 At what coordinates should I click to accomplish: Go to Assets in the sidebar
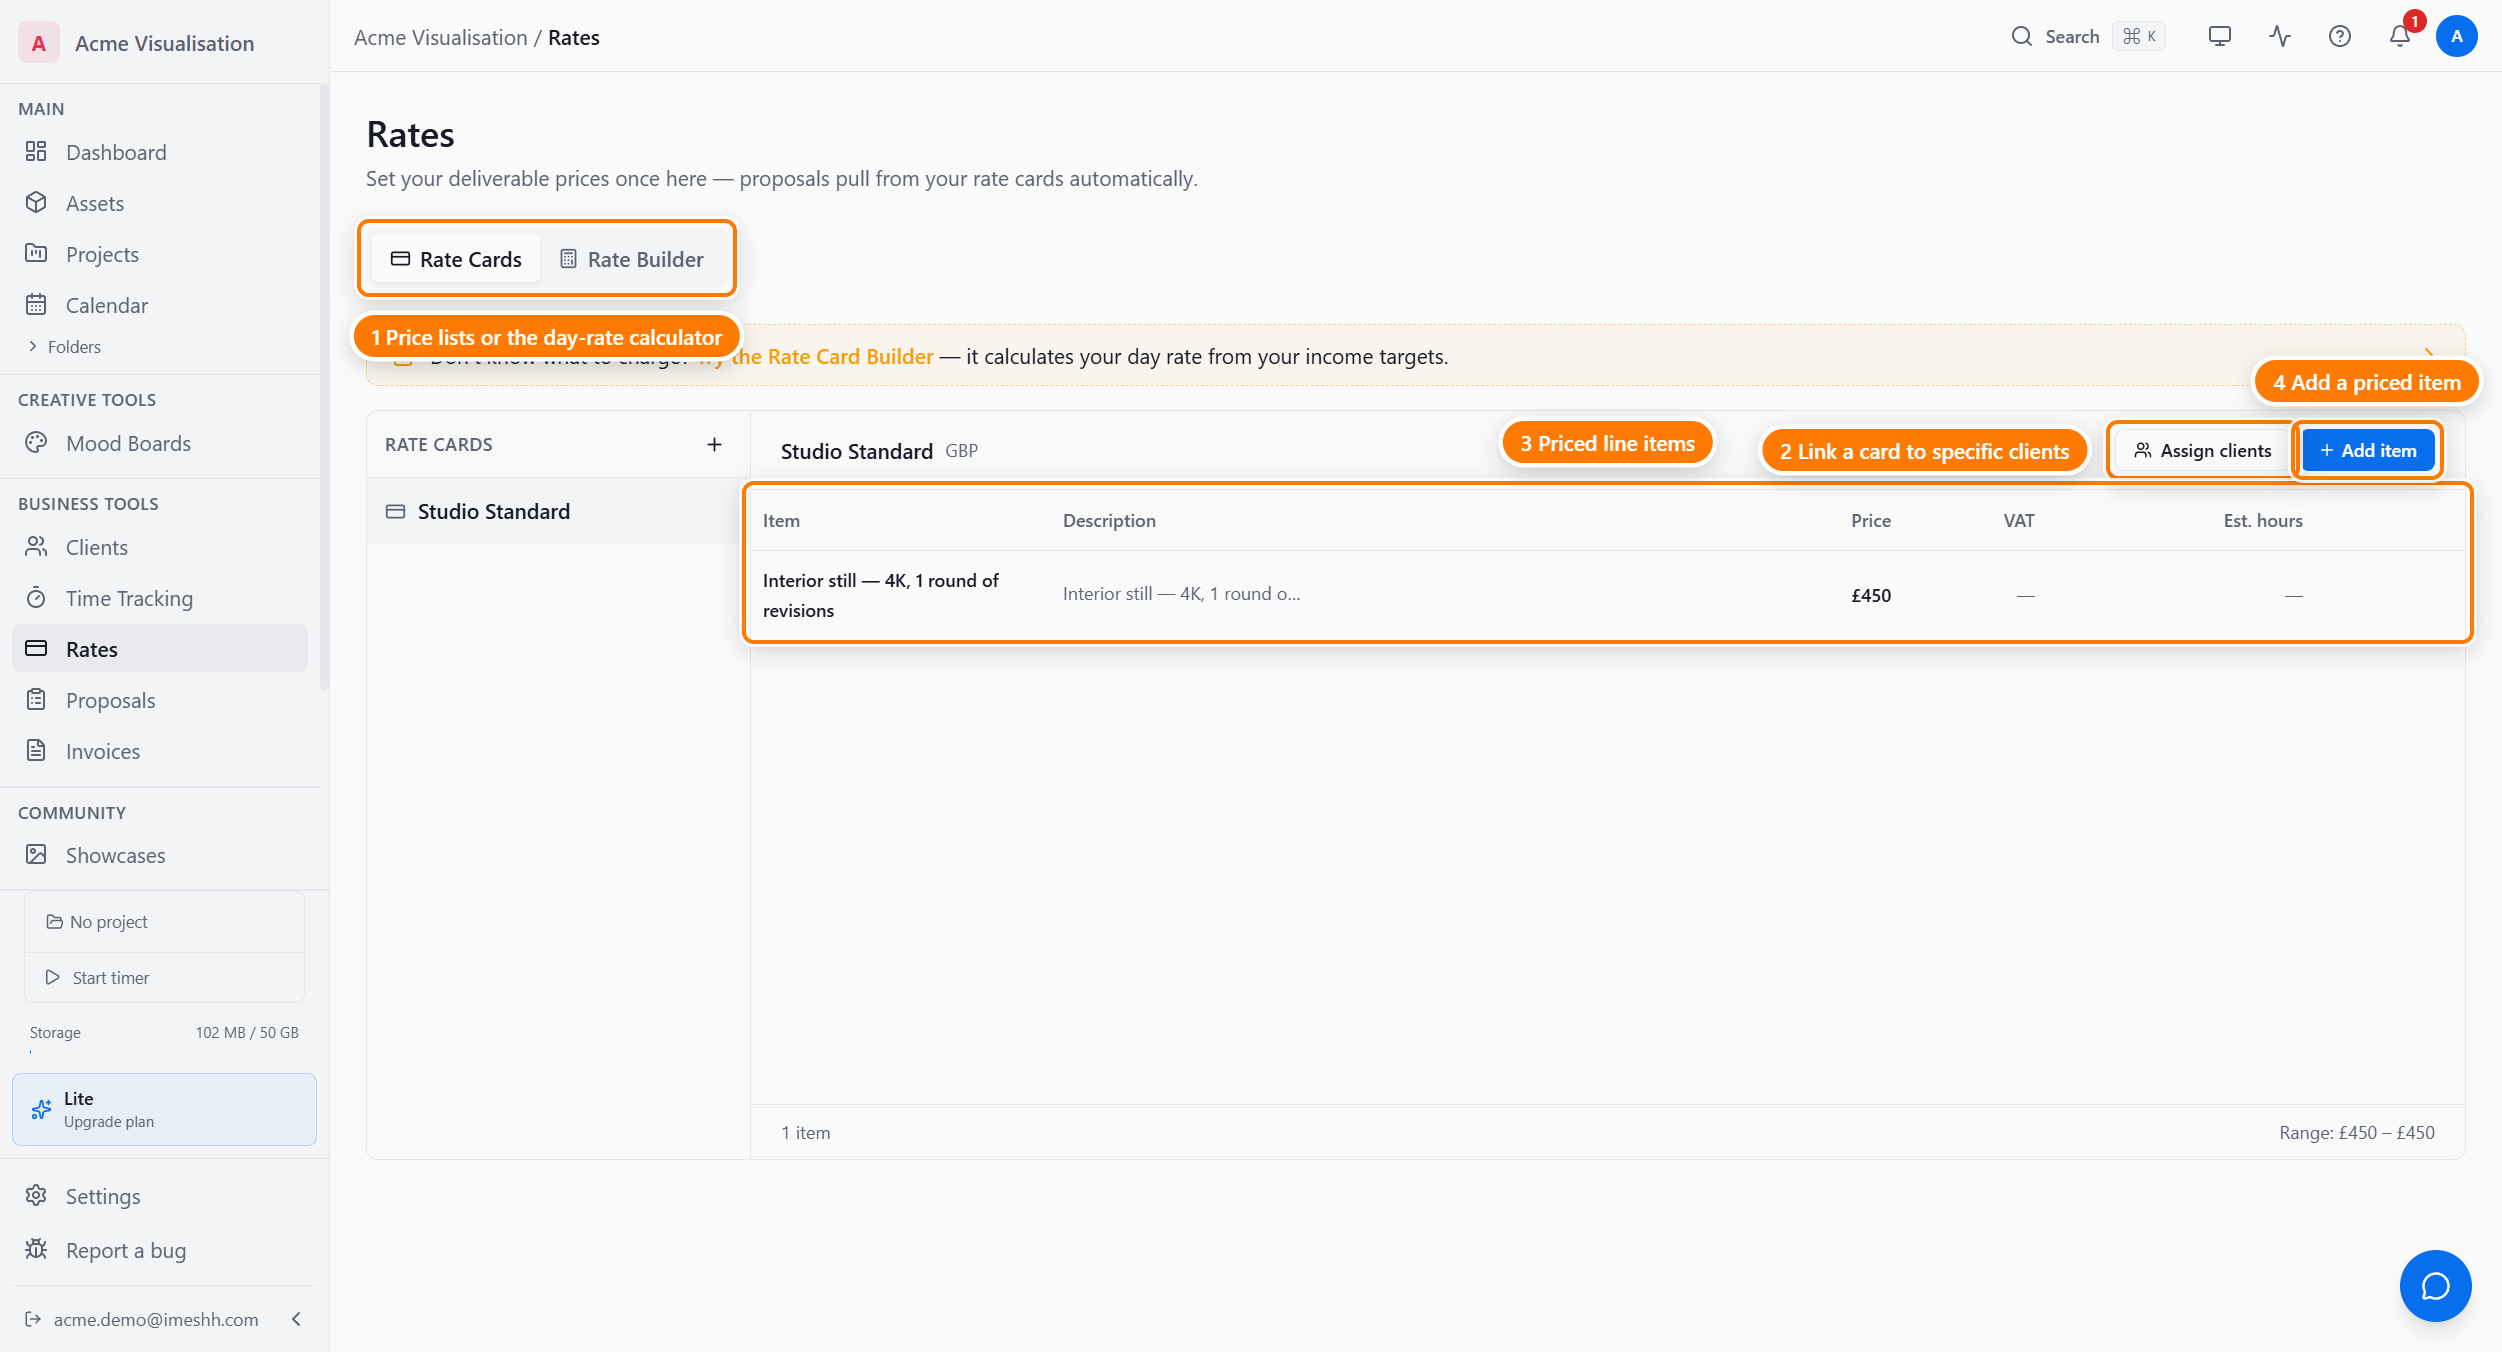click(160, 203)
